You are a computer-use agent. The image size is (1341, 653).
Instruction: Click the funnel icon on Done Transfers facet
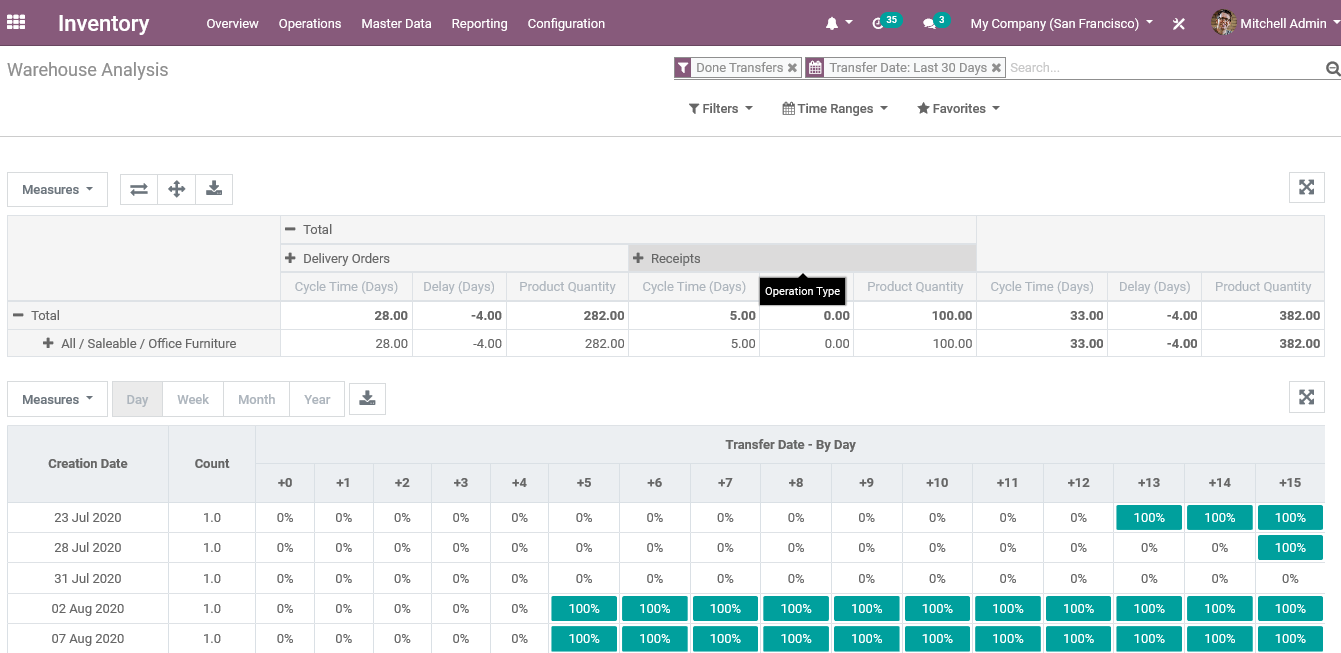[683, 68]
